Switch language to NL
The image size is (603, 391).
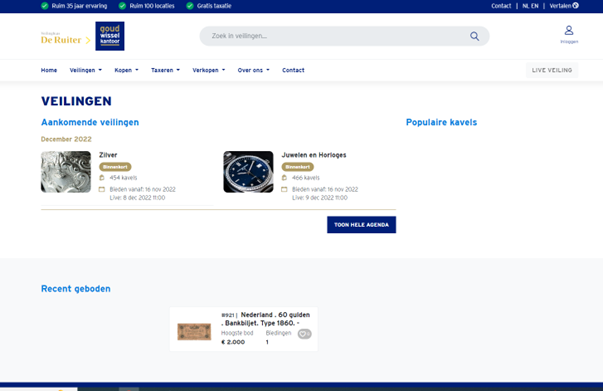526,6
